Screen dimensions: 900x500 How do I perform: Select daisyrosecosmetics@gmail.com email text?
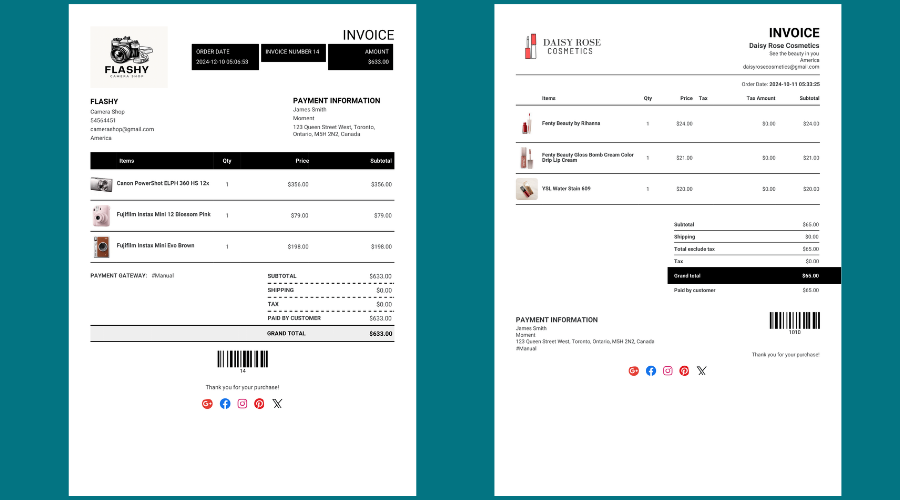(781, 67)
